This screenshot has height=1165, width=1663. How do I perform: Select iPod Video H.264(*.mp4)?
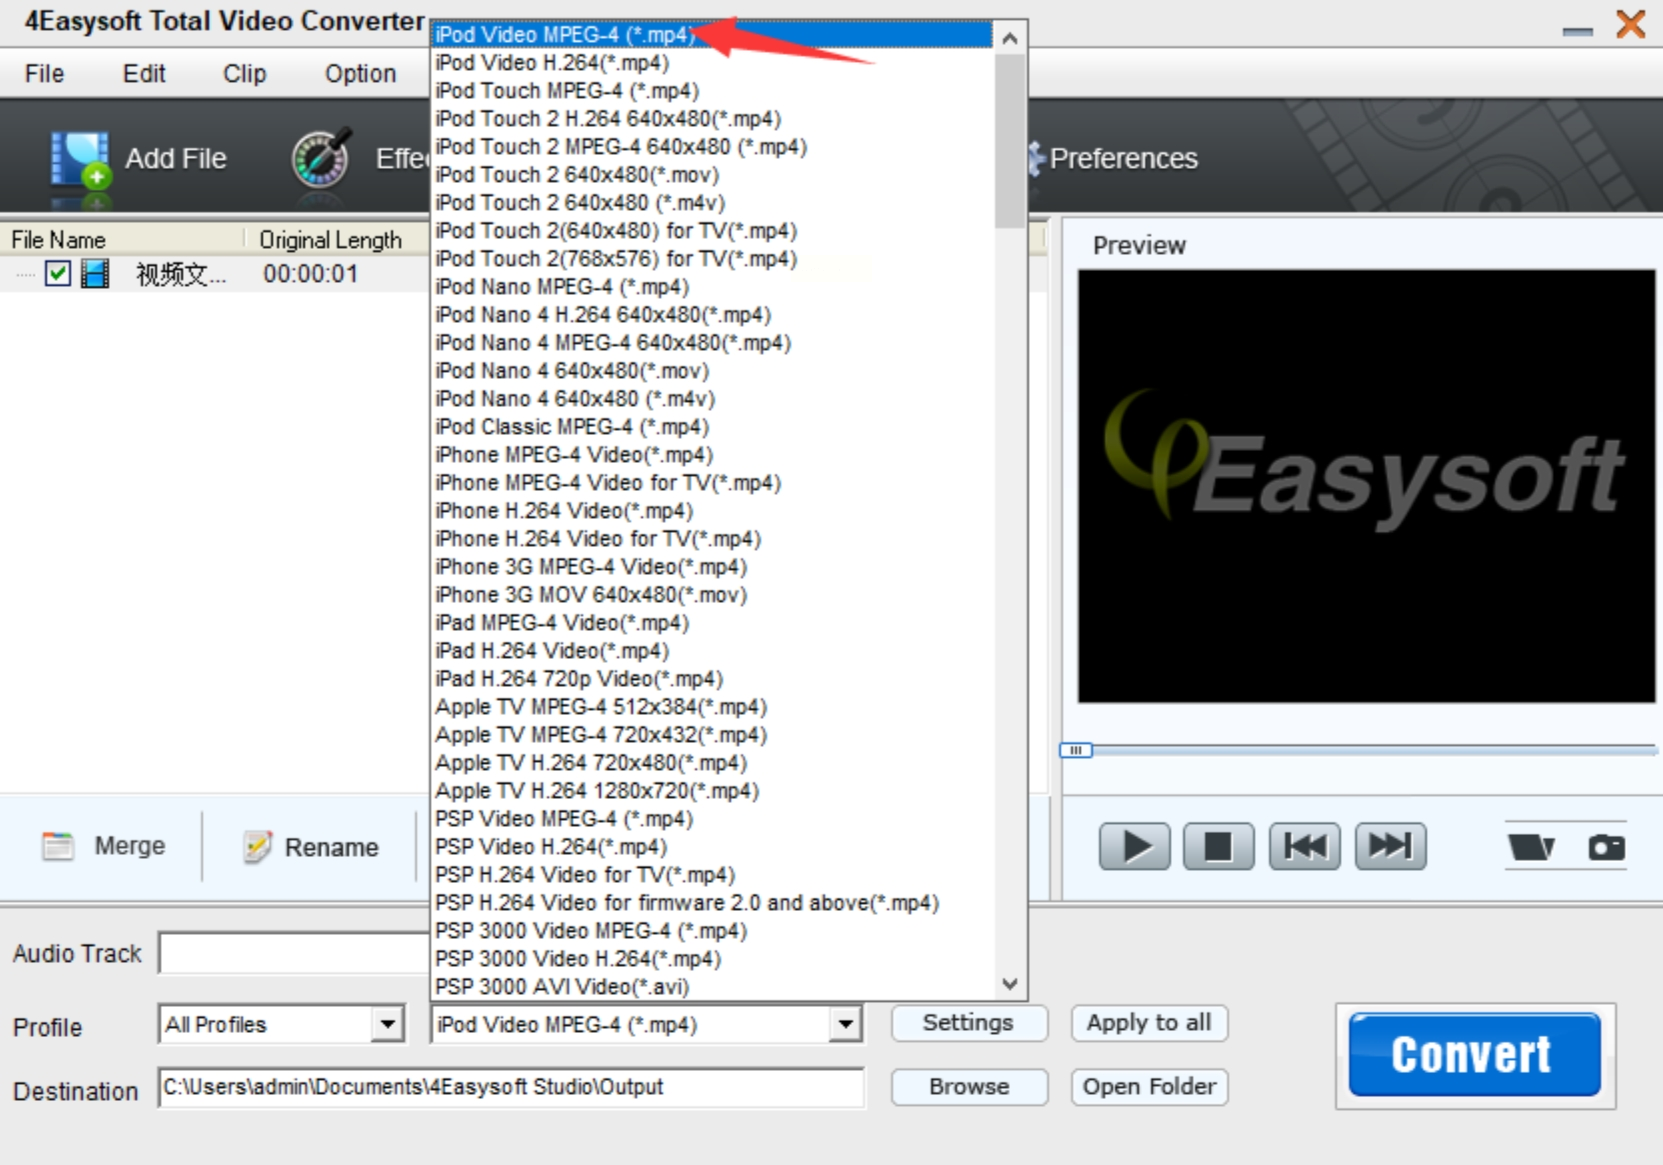[712, 62]
